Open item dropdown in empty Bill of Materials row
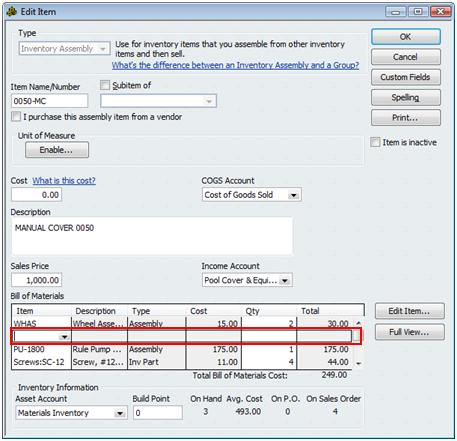The width and height of the screenshot is (457, 441). point(64,337)
